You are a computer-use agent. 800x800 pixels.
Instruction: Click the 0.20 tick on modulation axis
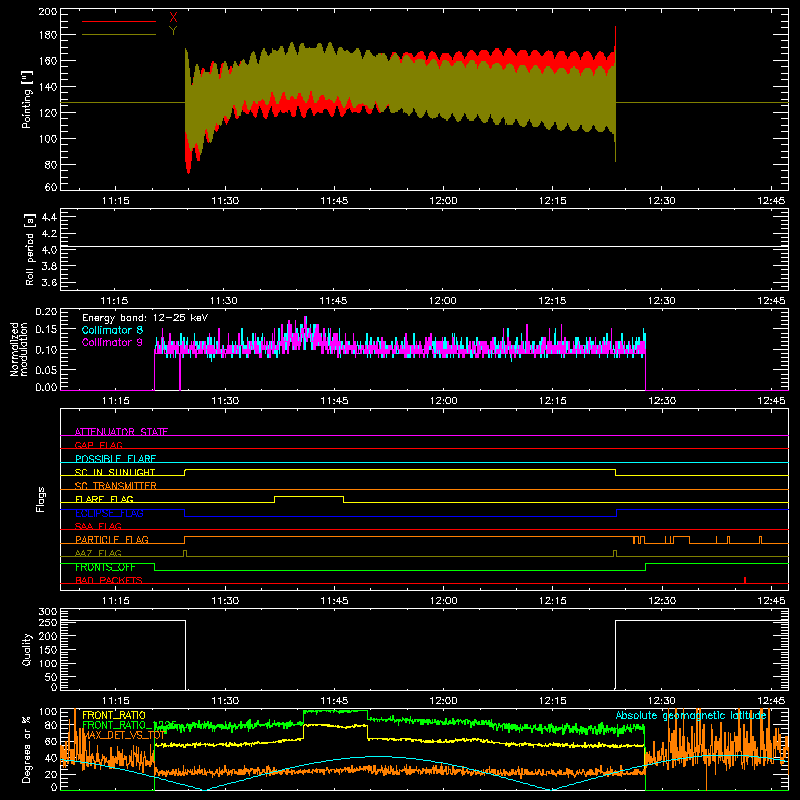(x=46, y=311)
